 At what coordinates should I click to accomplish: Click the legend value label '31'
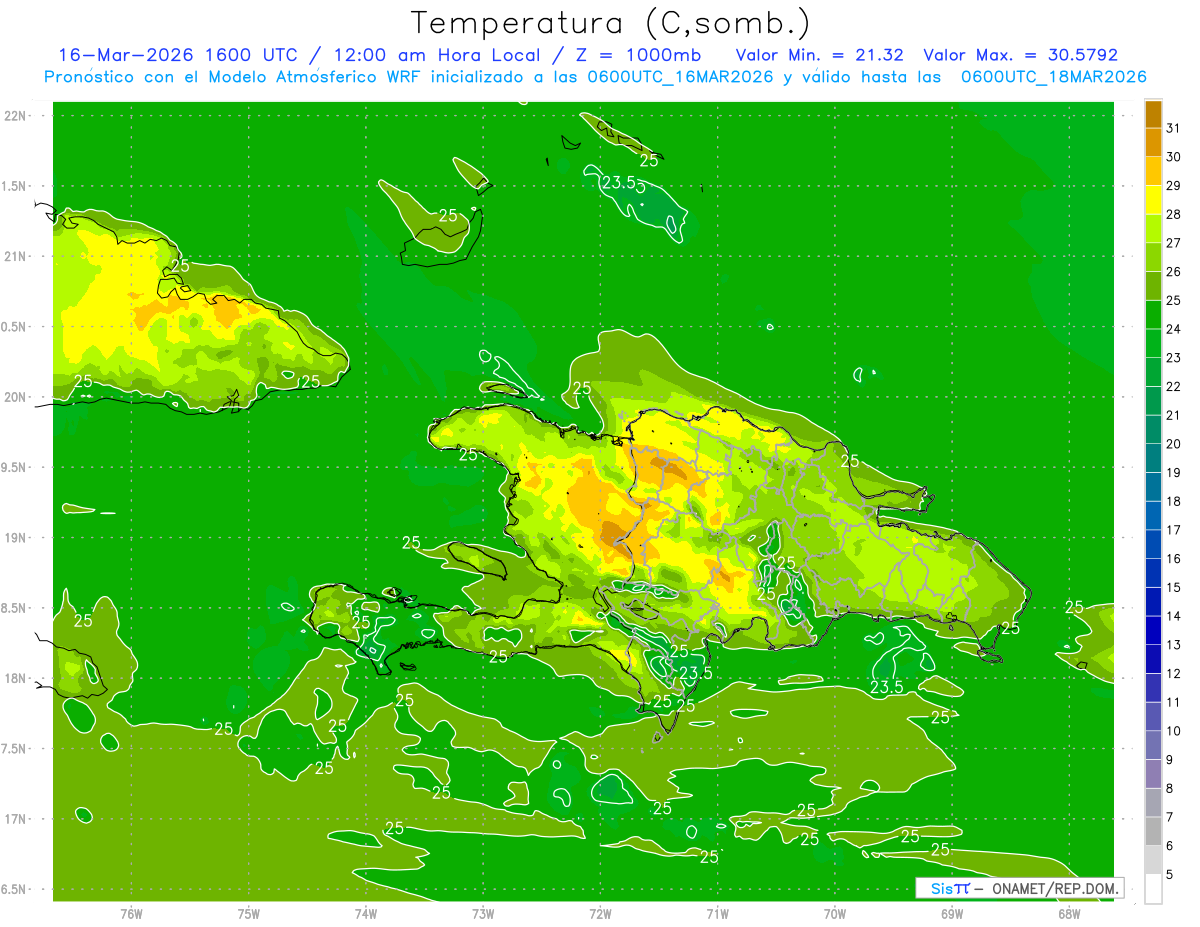point(1174,128)
